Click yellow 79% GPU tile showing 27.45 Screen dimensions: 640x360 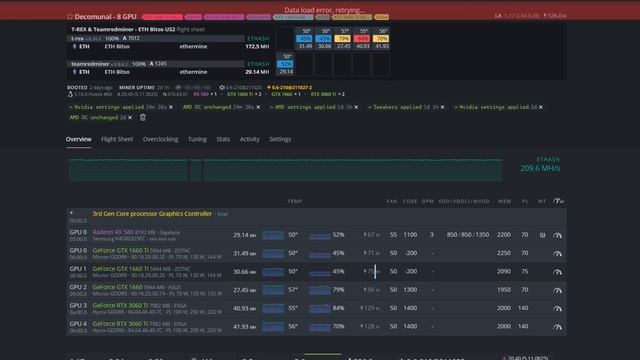click(342, 39)
